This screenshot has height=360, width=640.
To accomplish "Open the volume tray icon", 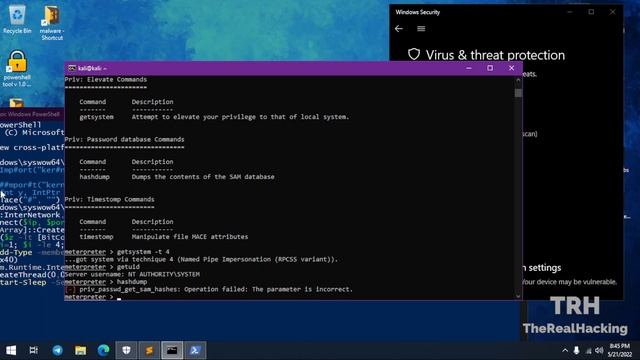I will pos(599,350).
